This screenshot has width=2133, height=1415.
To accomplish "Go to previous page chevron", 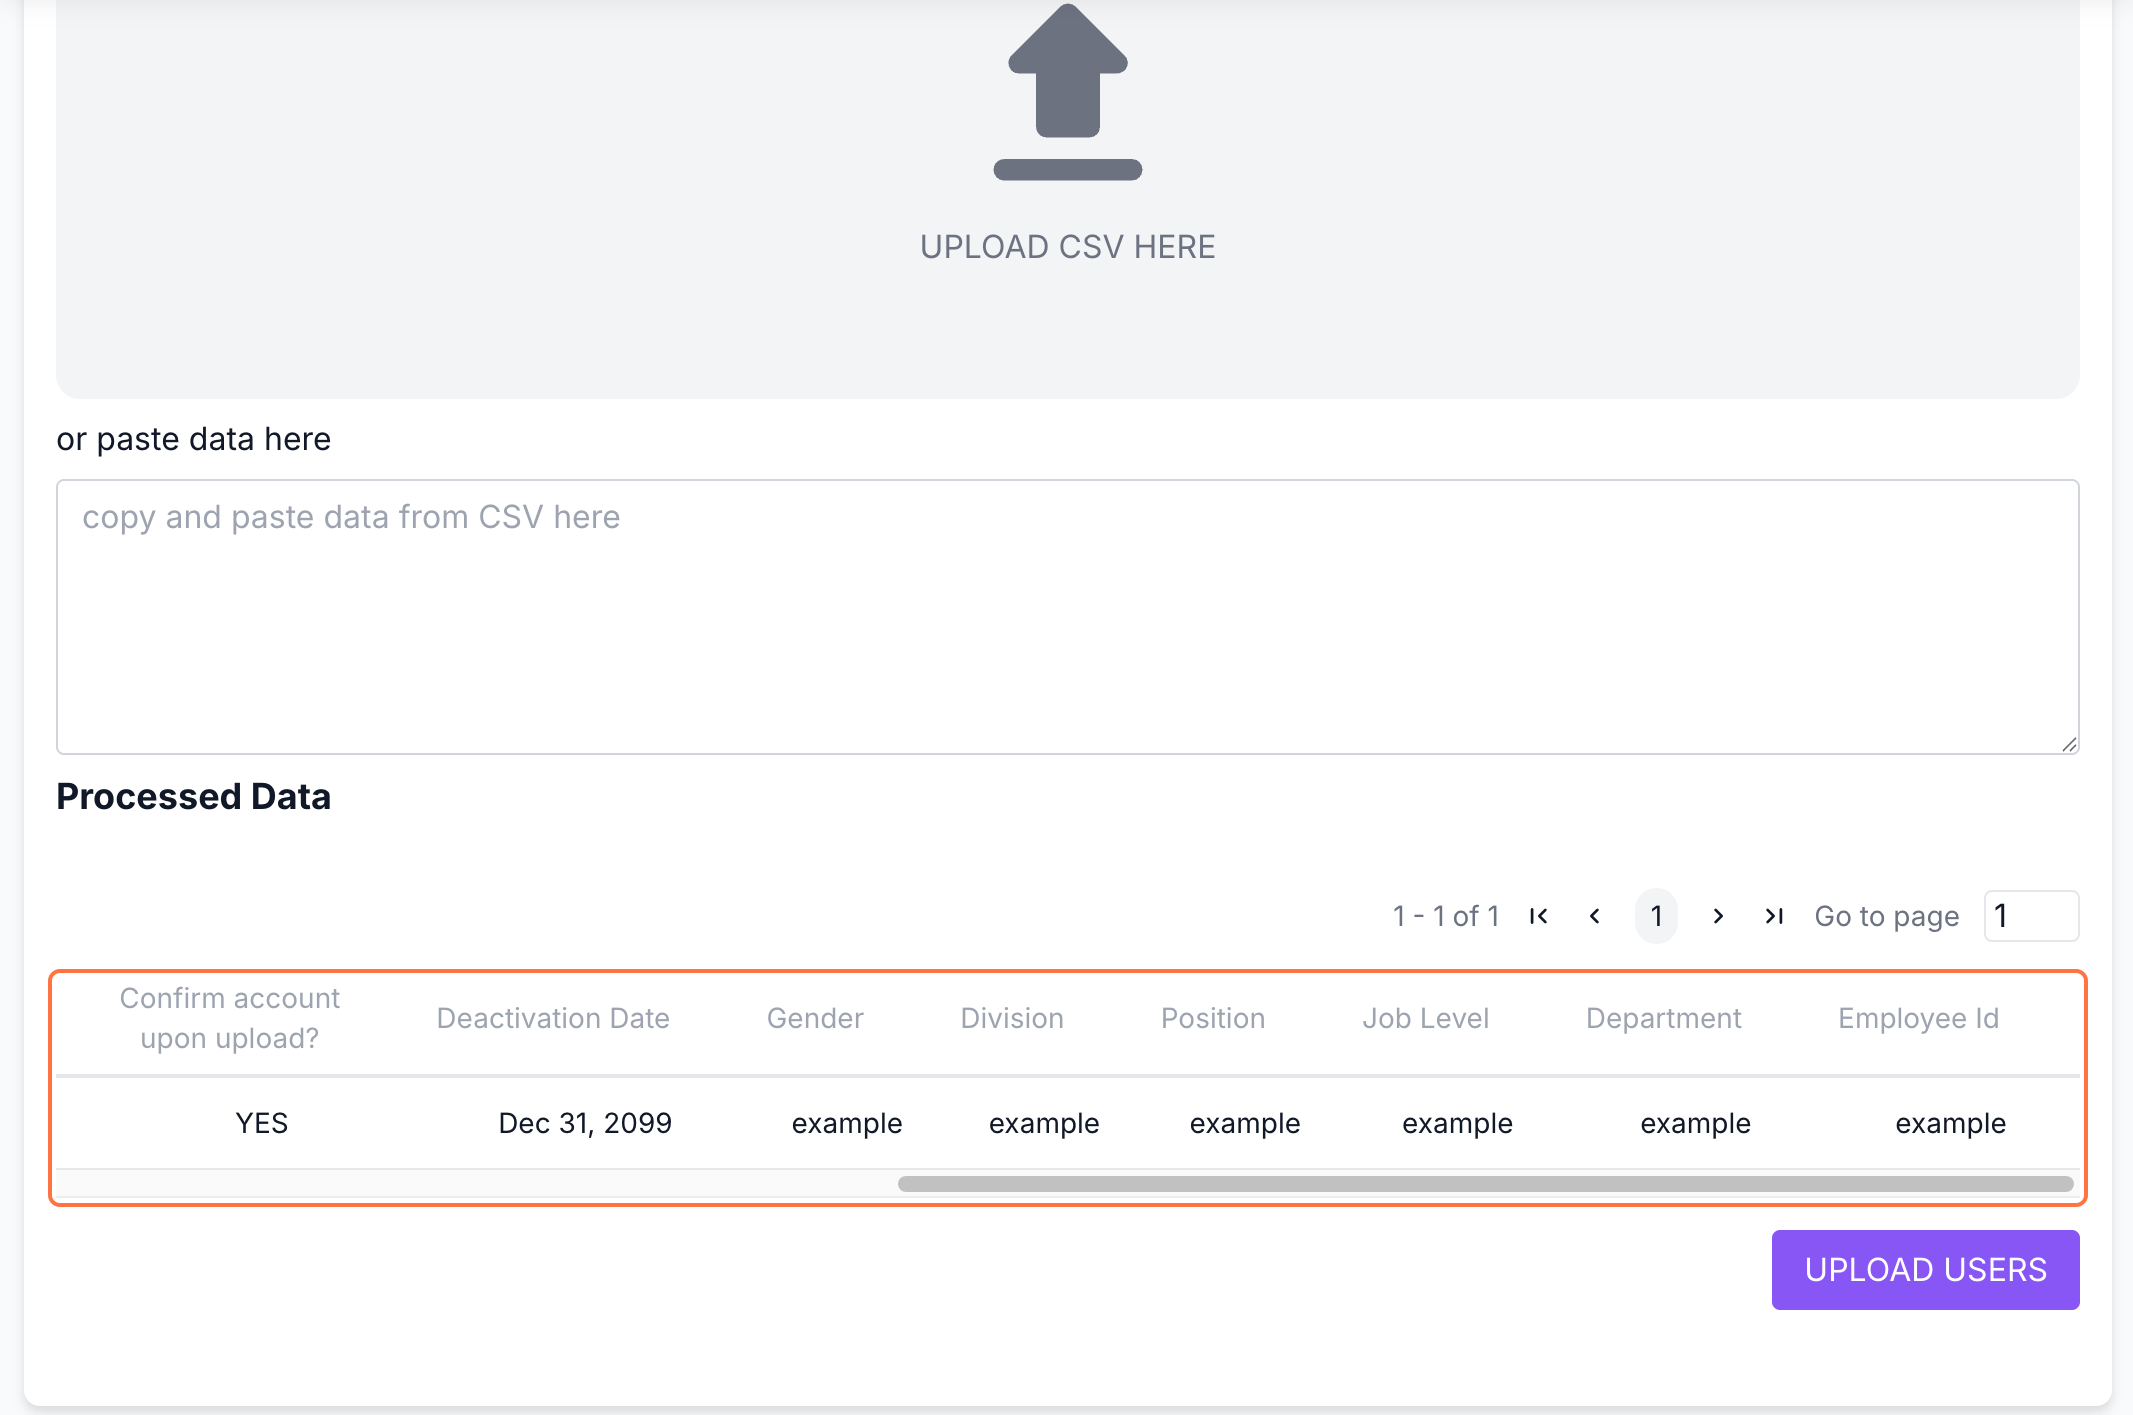I will [x=1595, y=916].
